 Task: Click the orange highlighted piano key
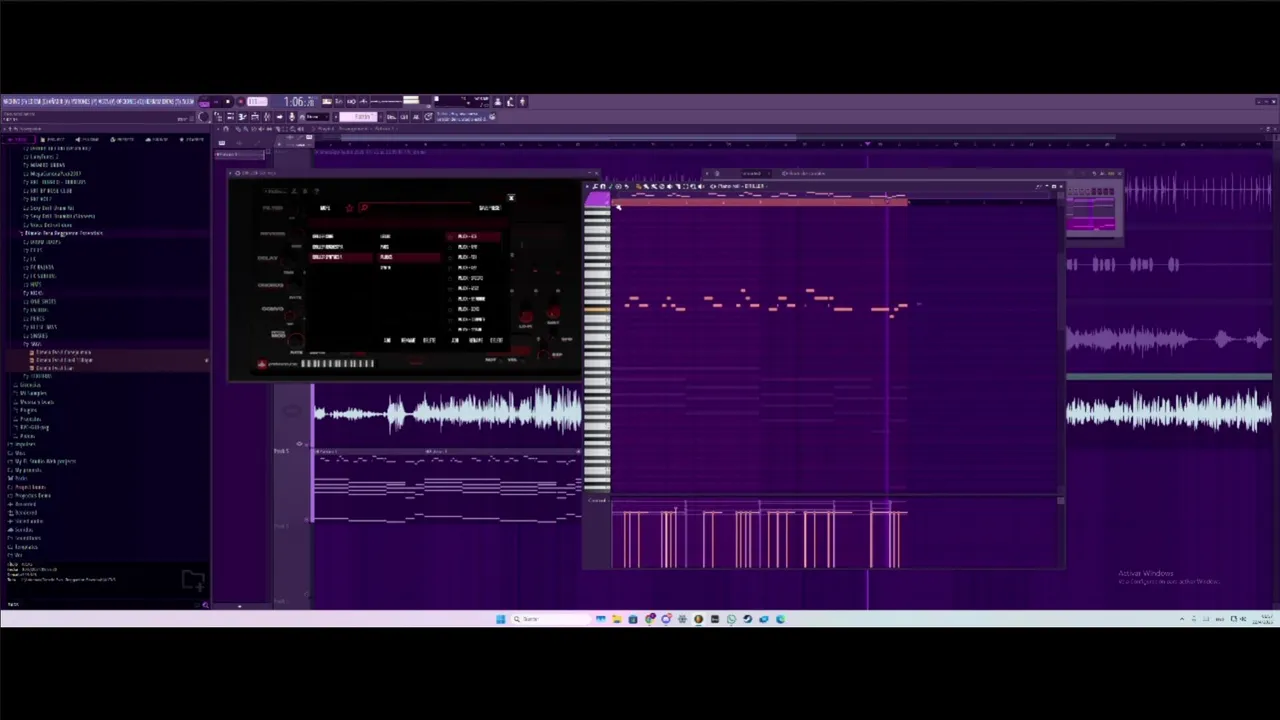click(596, 309)
